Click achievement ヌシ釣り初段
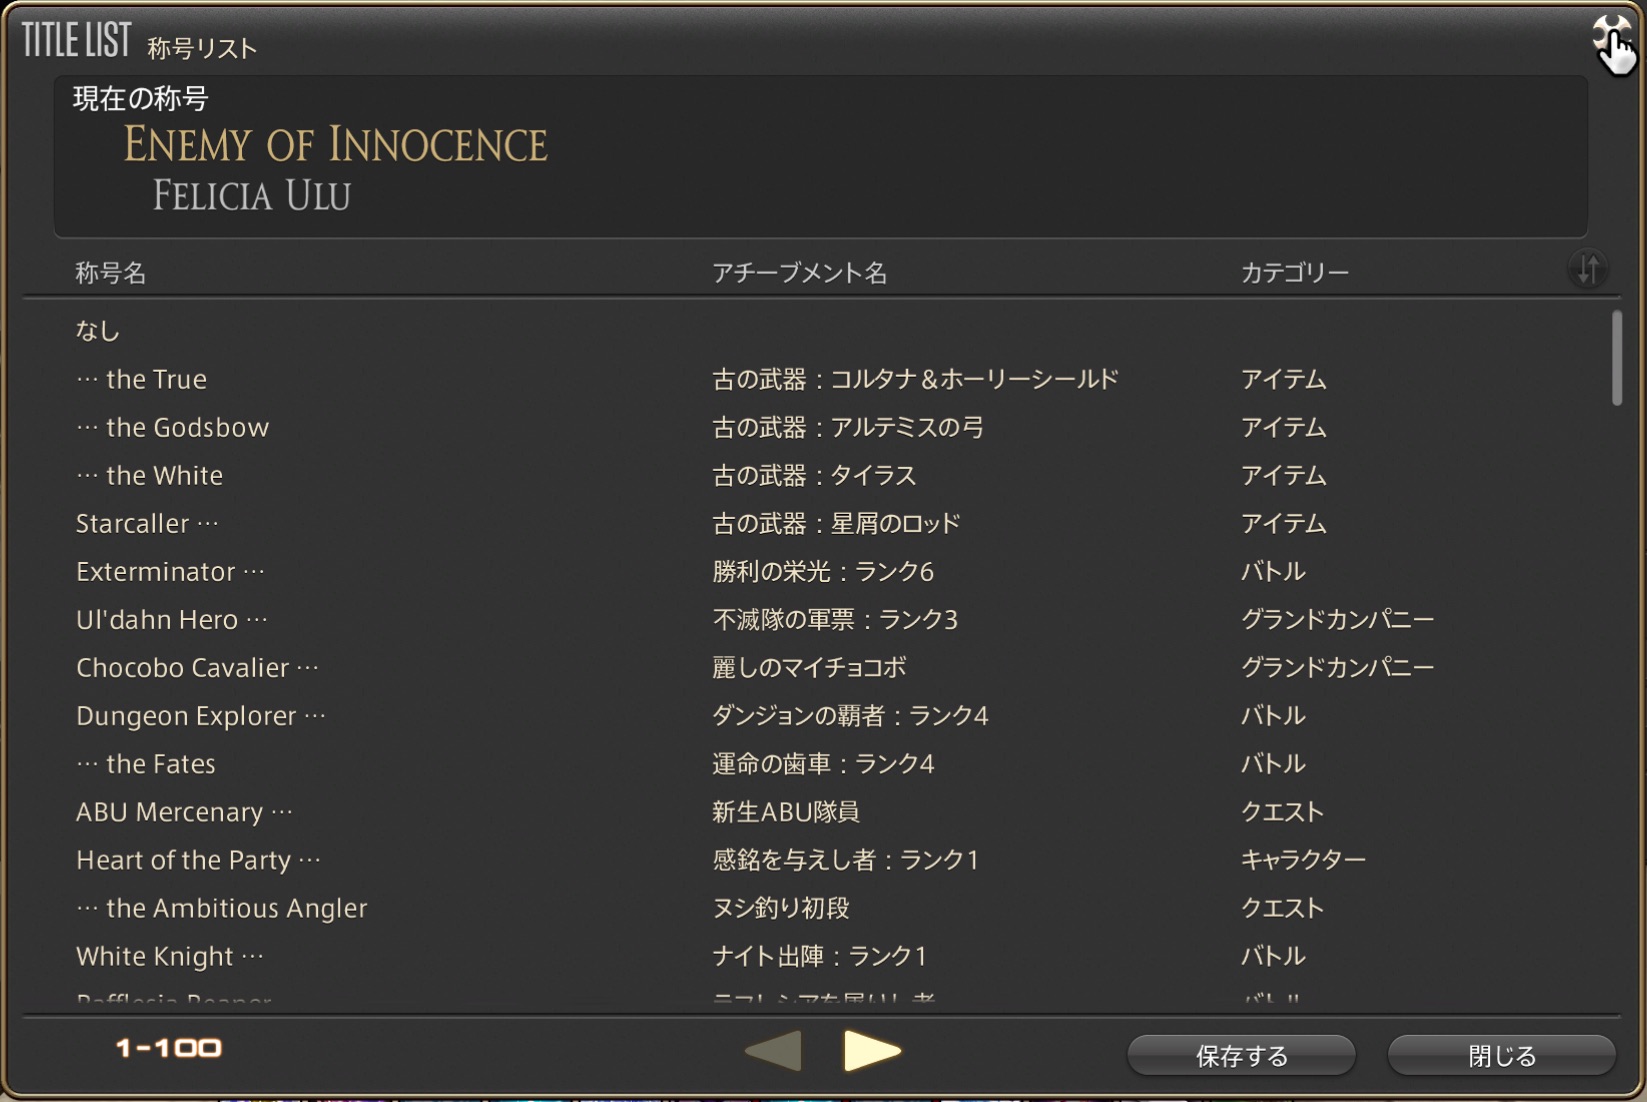 pyautogui.click(x=781, y=907)
